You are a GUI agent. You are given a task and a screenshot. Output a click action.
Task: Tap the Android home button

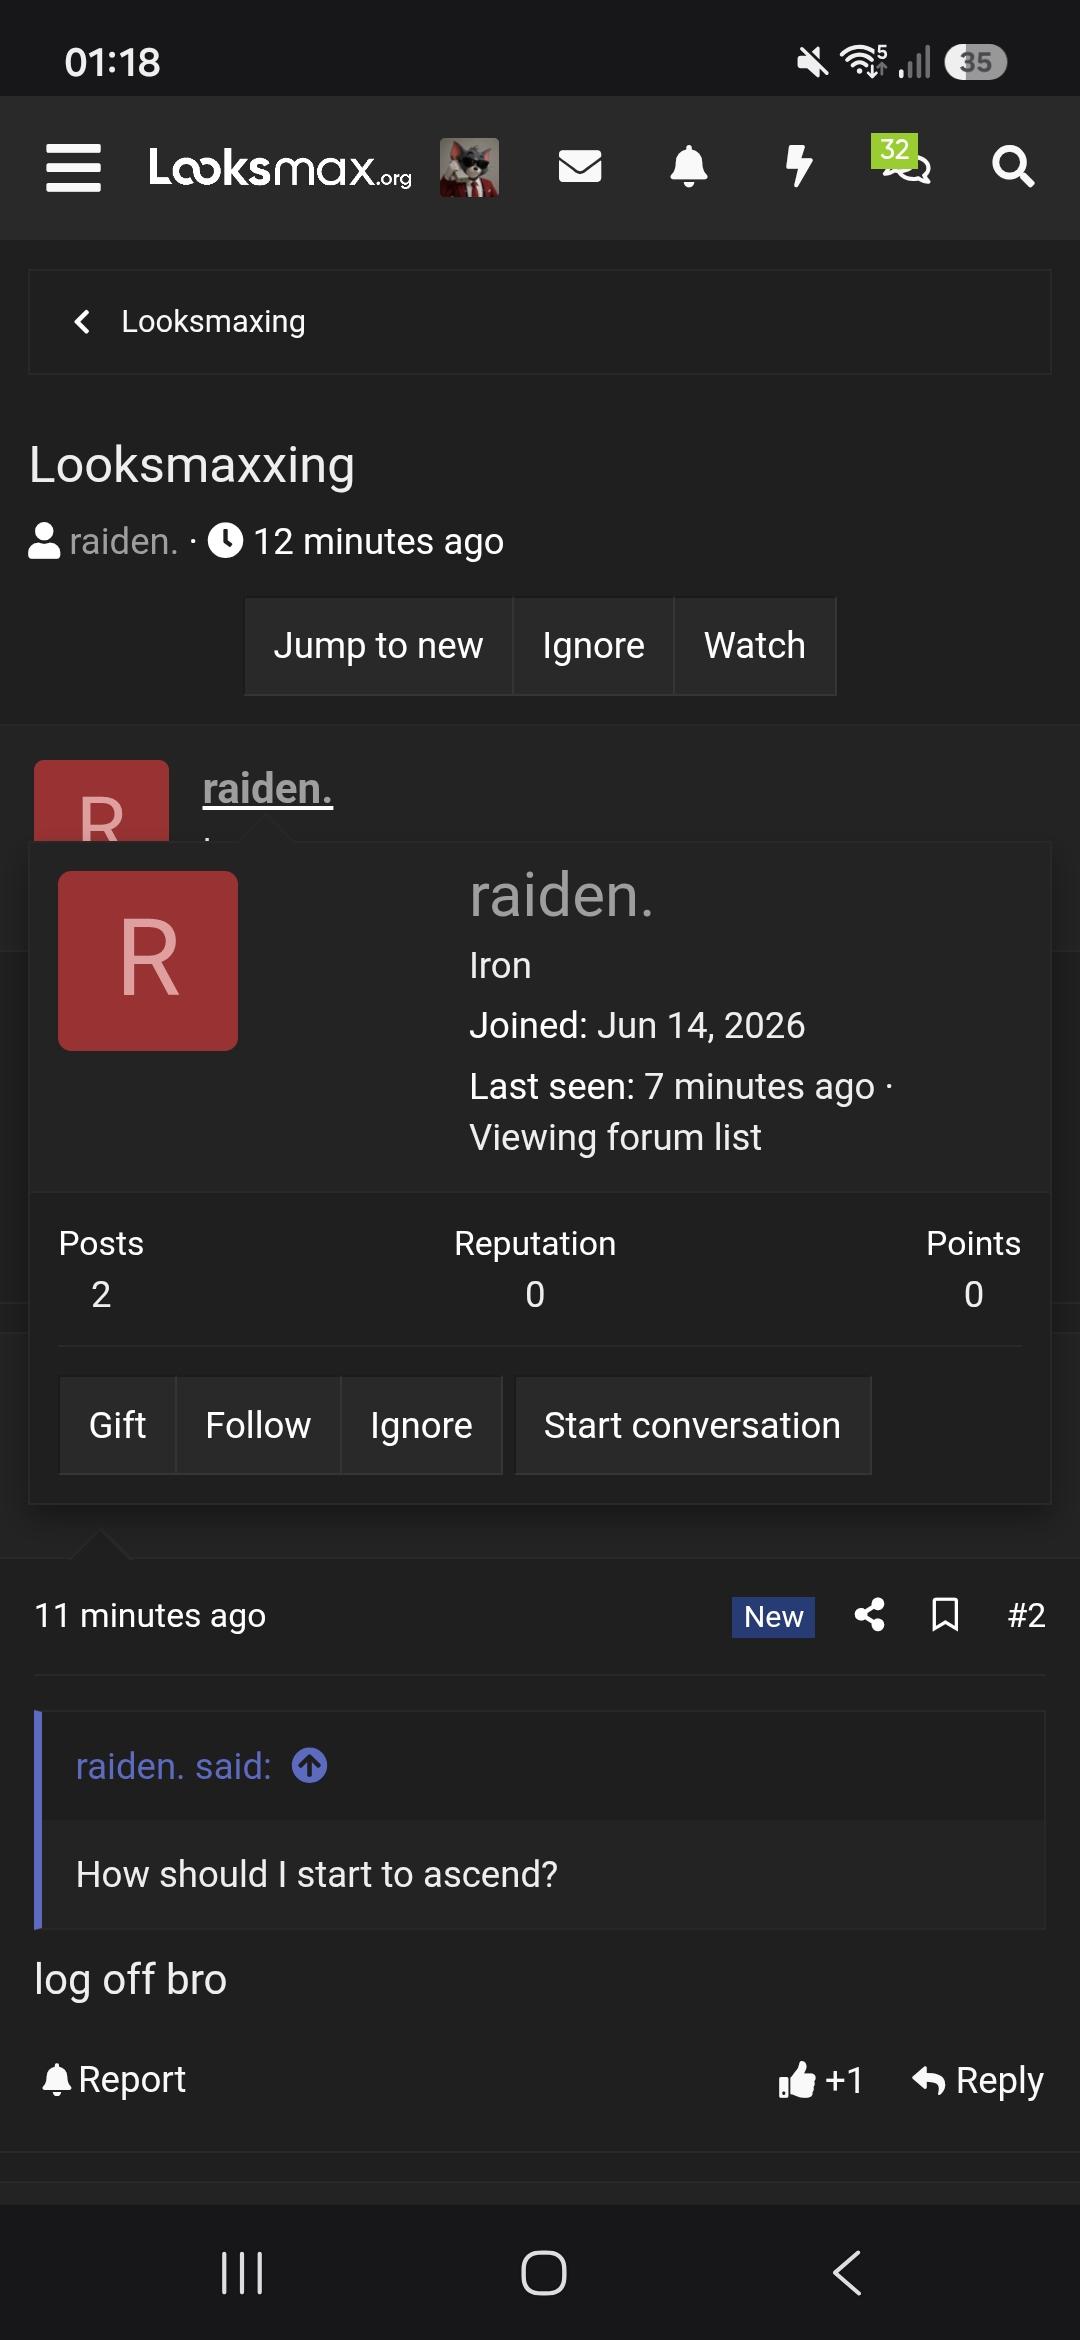(x=543, y=2273)
